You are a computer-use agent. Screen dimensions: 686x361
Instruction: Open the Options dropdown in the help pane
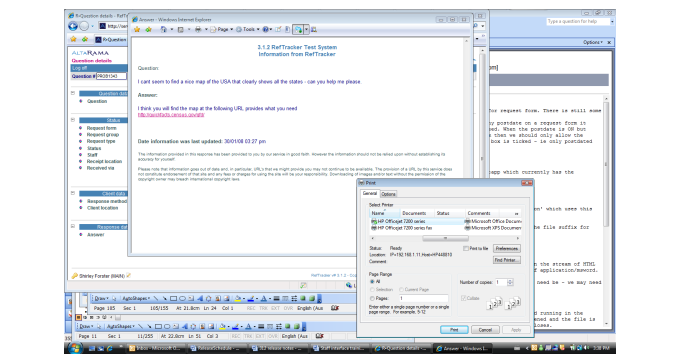tap(593, 42)
